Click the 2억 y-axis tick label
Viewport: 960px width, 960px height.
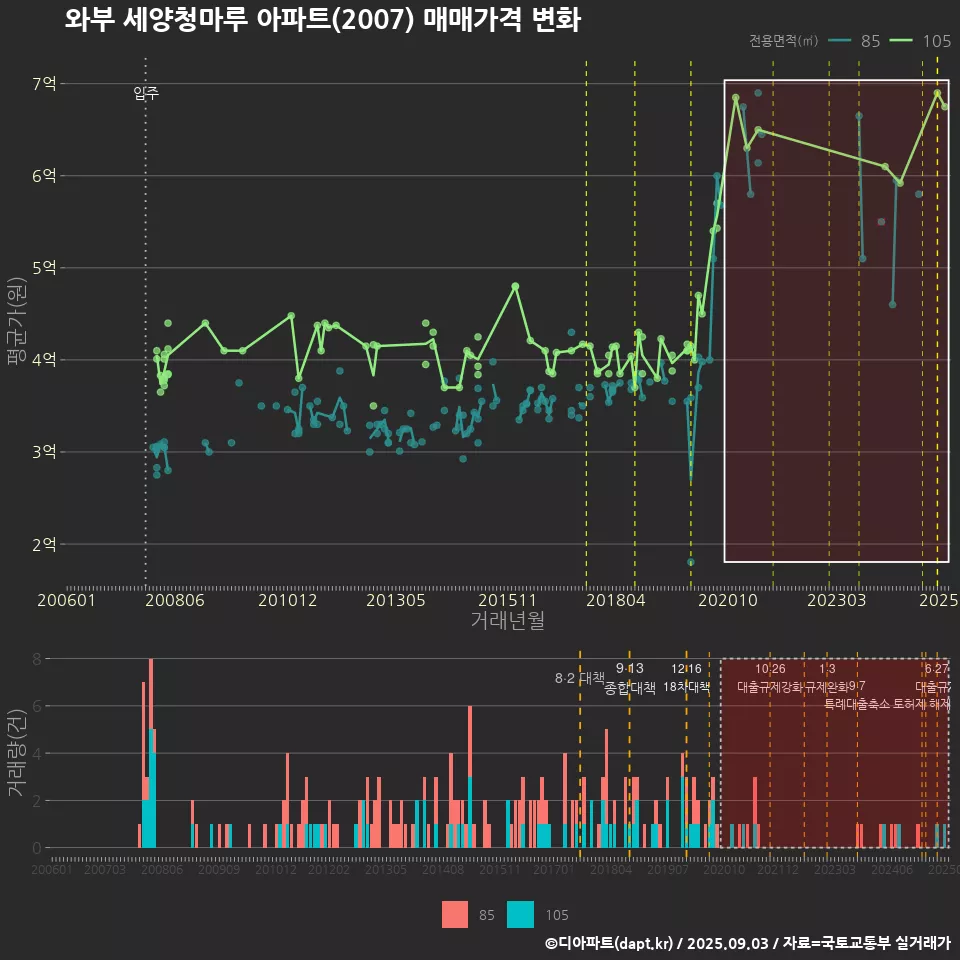pos(44,544)
